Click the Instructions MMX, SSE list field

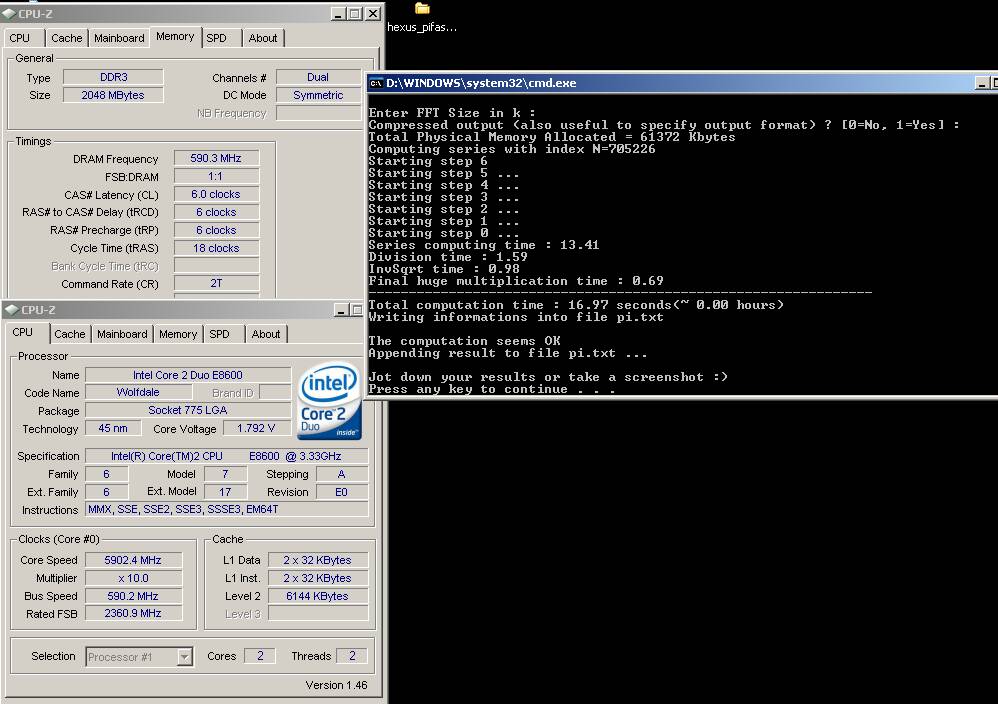point(227,509)
